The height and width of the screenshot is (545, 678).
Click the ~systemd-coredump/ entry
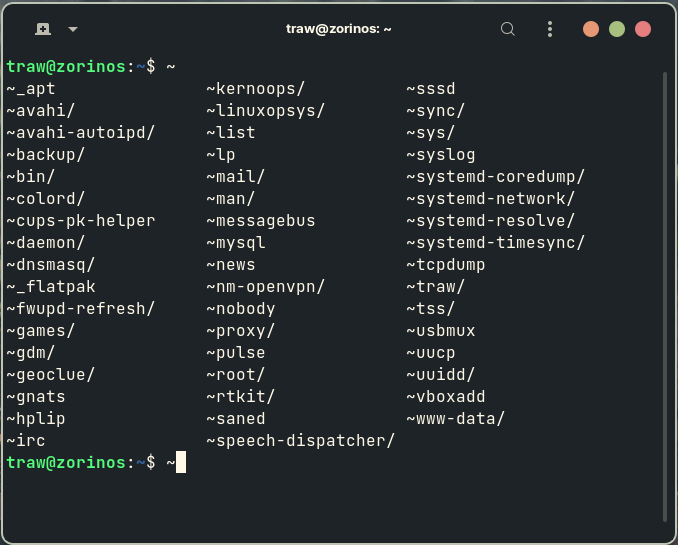(x=496, y=176)
